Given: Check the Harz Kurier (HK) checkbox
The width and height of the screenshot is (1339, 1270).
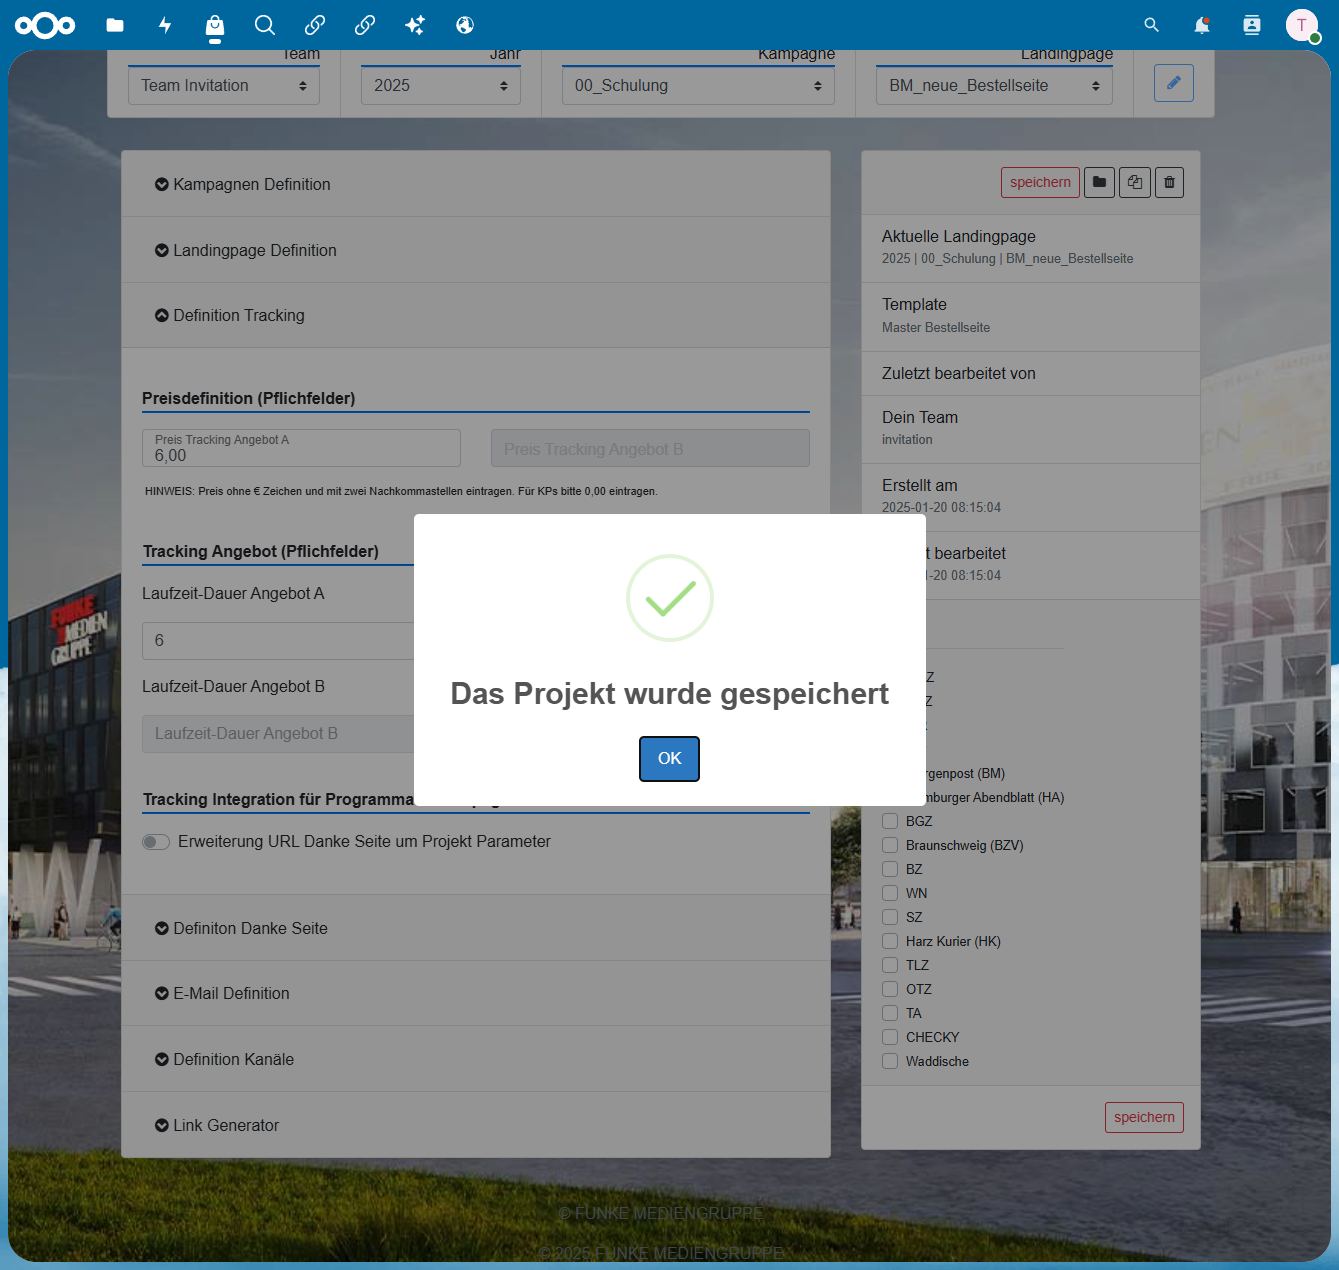Looking at the screenshot, I should pyautogui.click(x=890, y=941).
